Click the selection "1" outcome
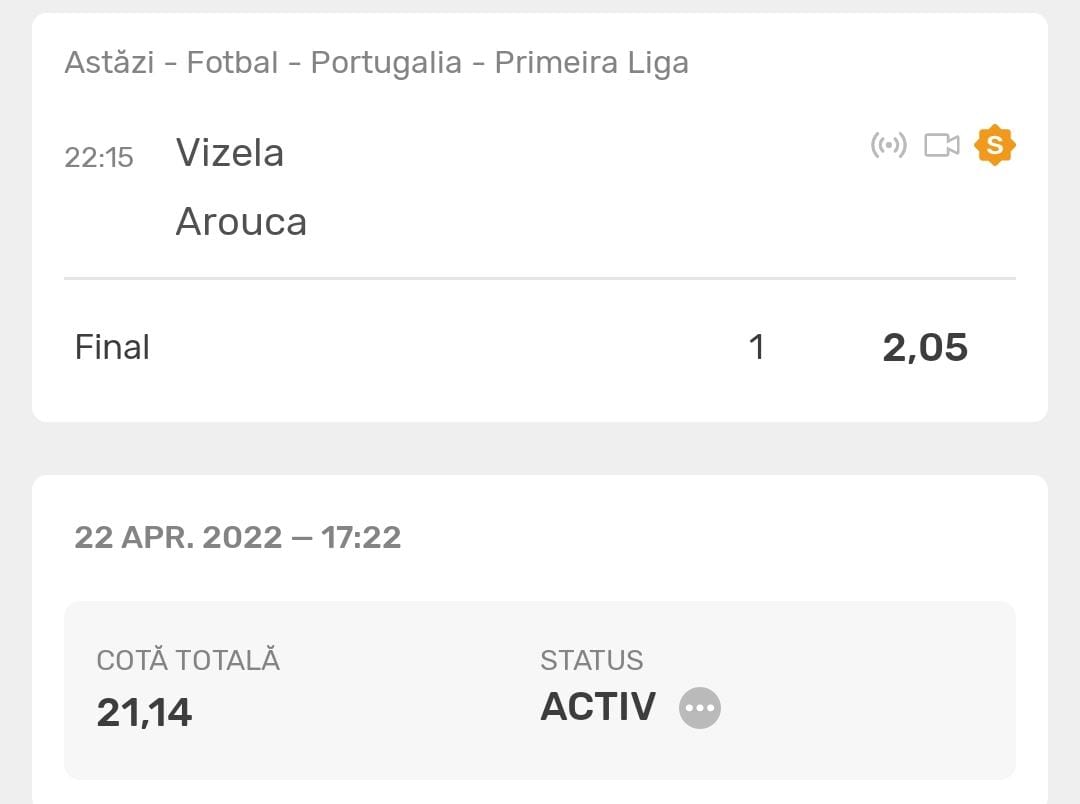 click(756, 347)
